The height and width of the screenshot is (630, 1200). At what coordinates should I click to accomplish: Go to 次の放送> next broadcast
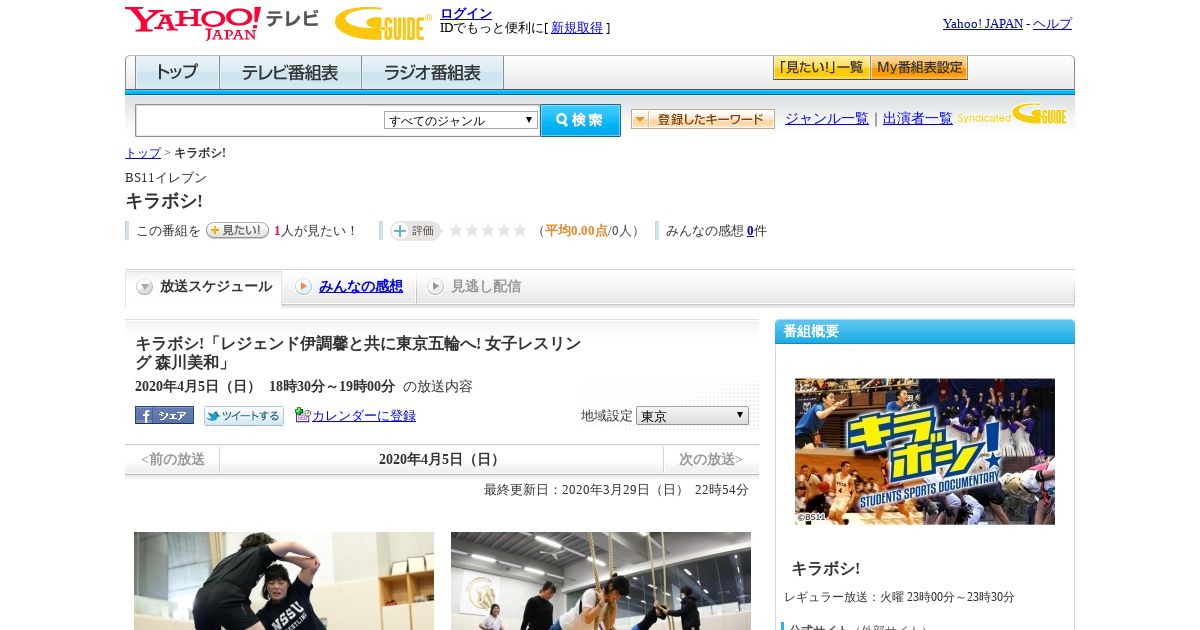(x=711, y=460)
